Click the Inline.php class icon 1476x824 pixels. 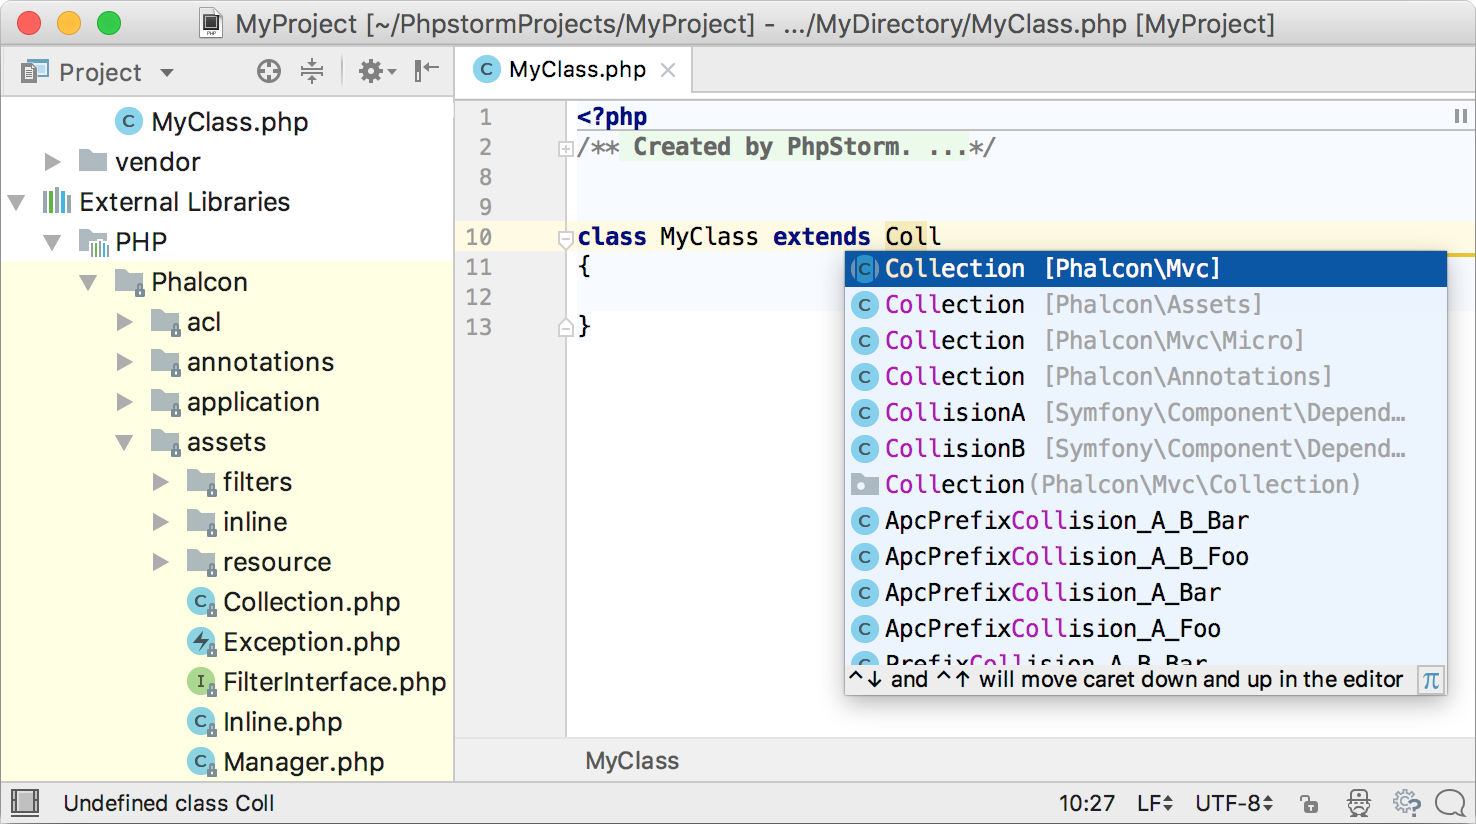[202, 722]
